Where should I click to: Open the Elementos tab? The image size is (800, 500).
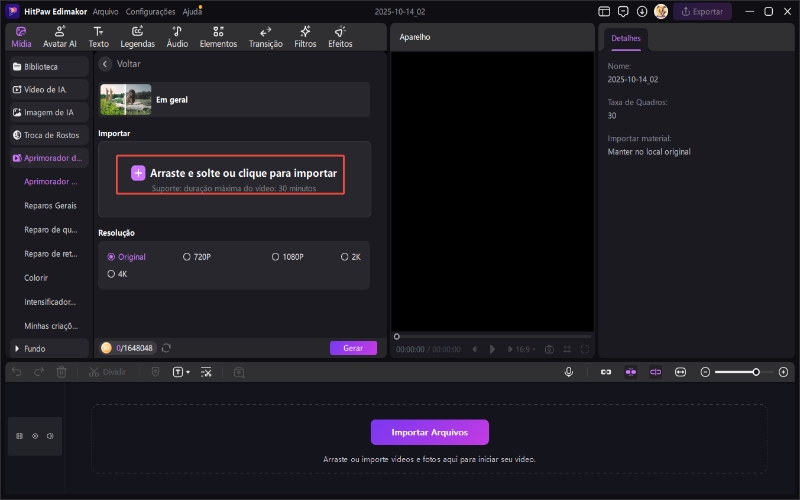click(x=218, y=37)
